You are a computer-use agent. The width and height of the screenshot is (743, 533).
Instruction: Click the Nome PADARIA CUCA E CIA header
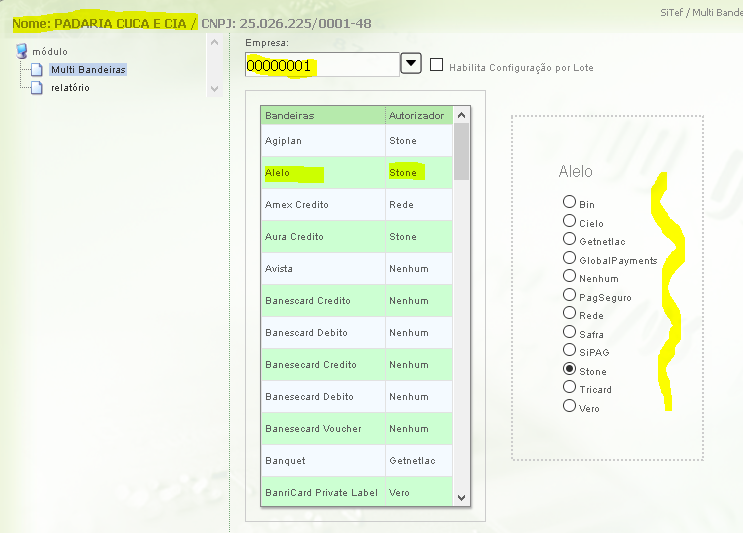coord(100,24)
